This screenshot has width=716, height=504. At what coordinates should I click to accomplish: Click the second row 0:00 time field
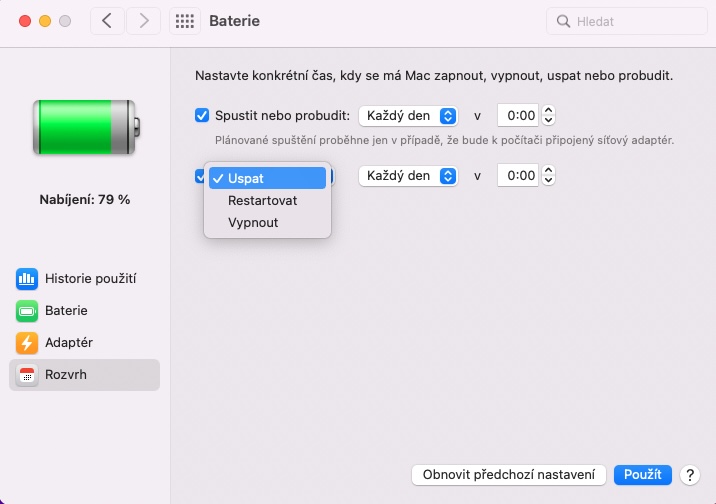pyautogui.click(x=520, y=176)
